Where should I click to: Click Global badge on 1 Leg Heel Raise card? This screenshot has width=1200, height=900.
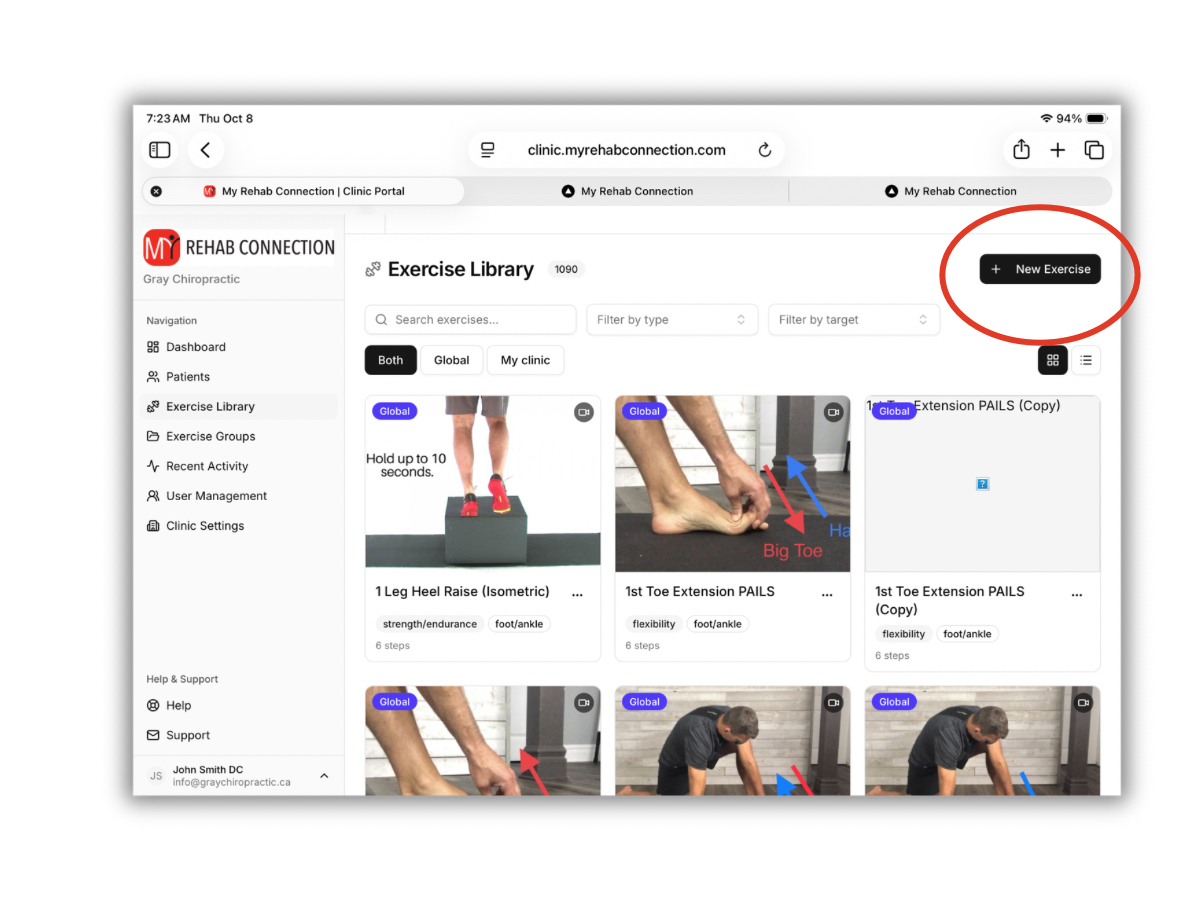tap(395, 411)
